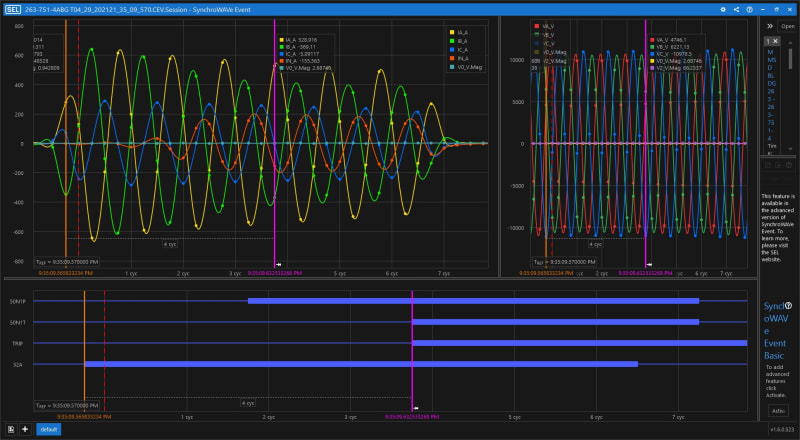Toggle VC_V trace in voltage chart legend
The height and width of the screenshot is (440, 800).
[545, 43]
